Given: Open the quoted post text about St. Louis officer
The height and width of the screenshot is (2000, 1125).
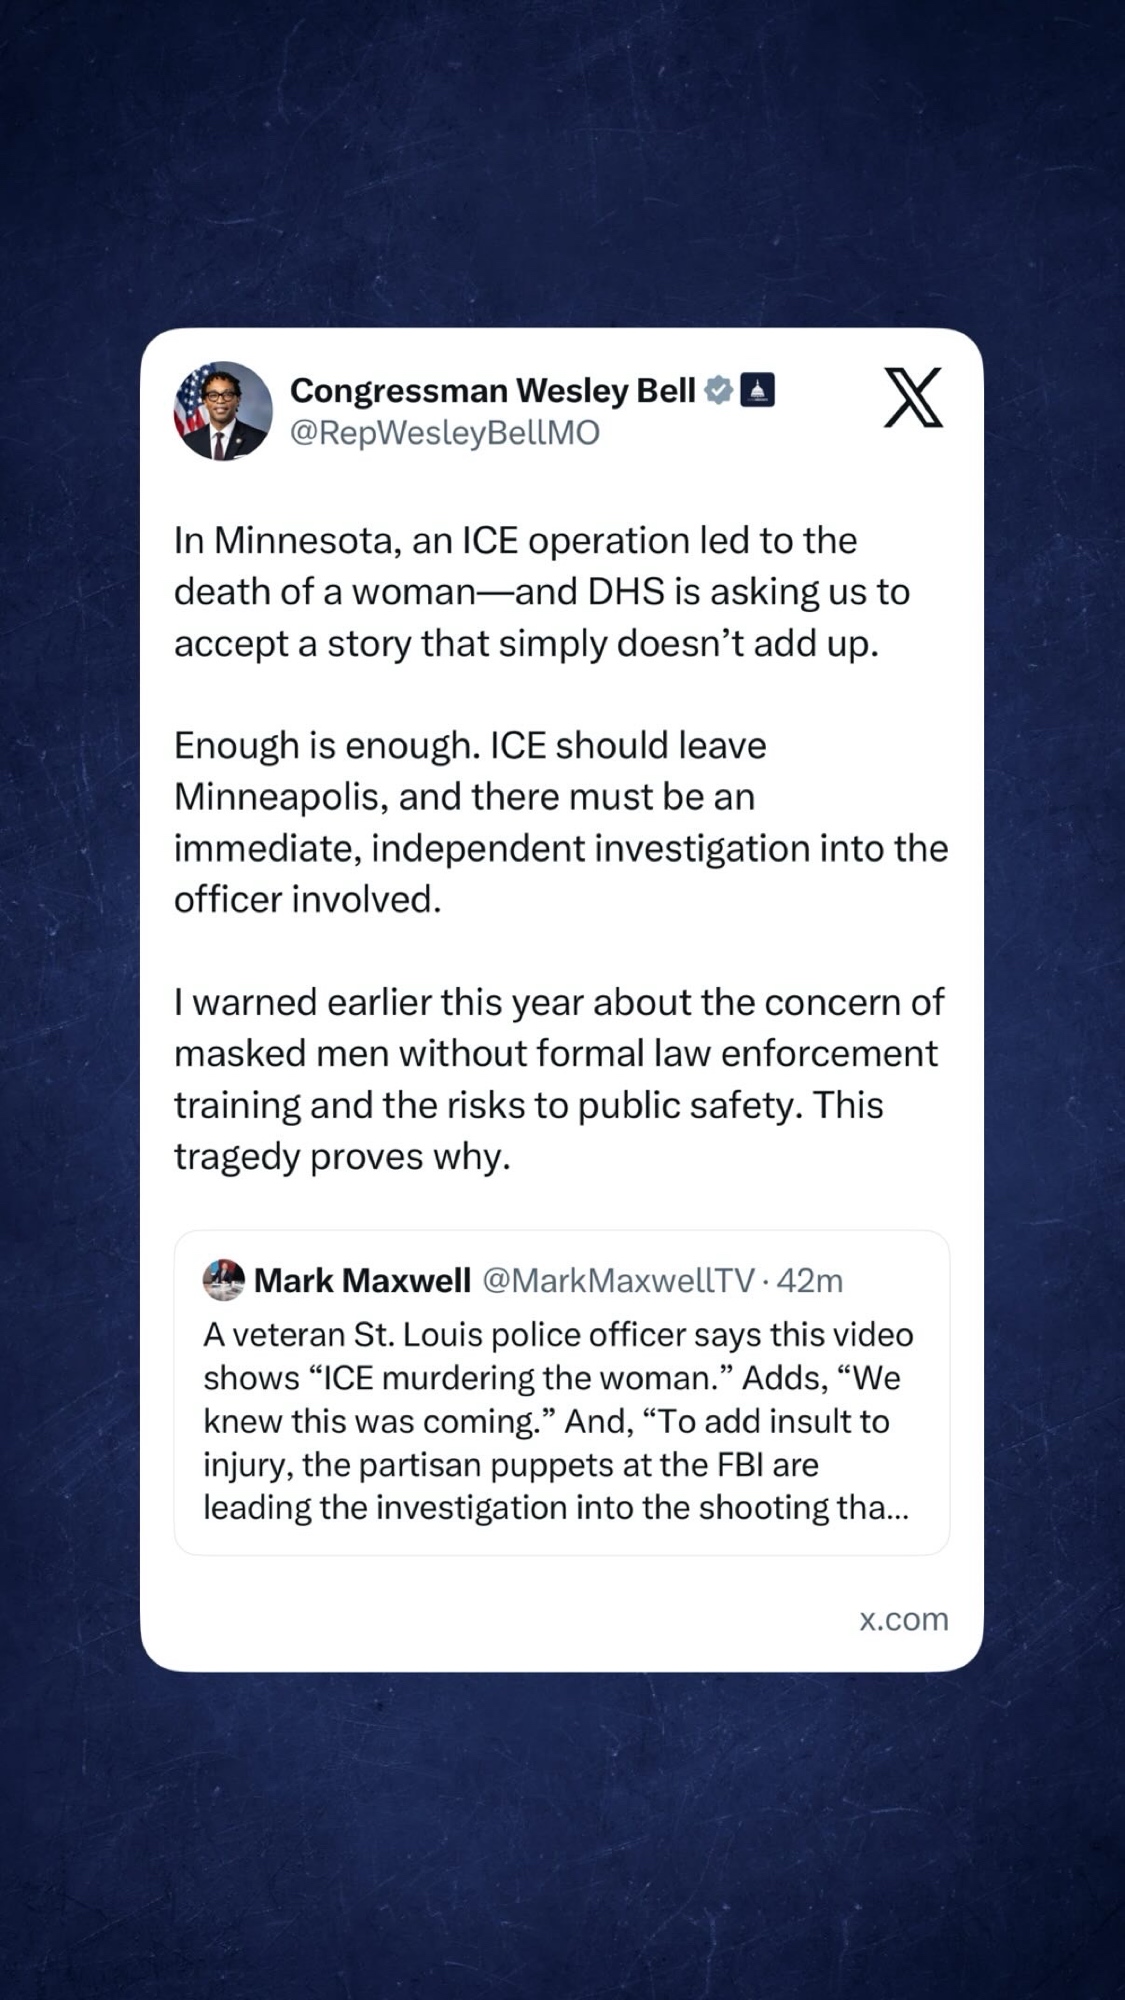Looking at the screenshot, I should 556,1421.
